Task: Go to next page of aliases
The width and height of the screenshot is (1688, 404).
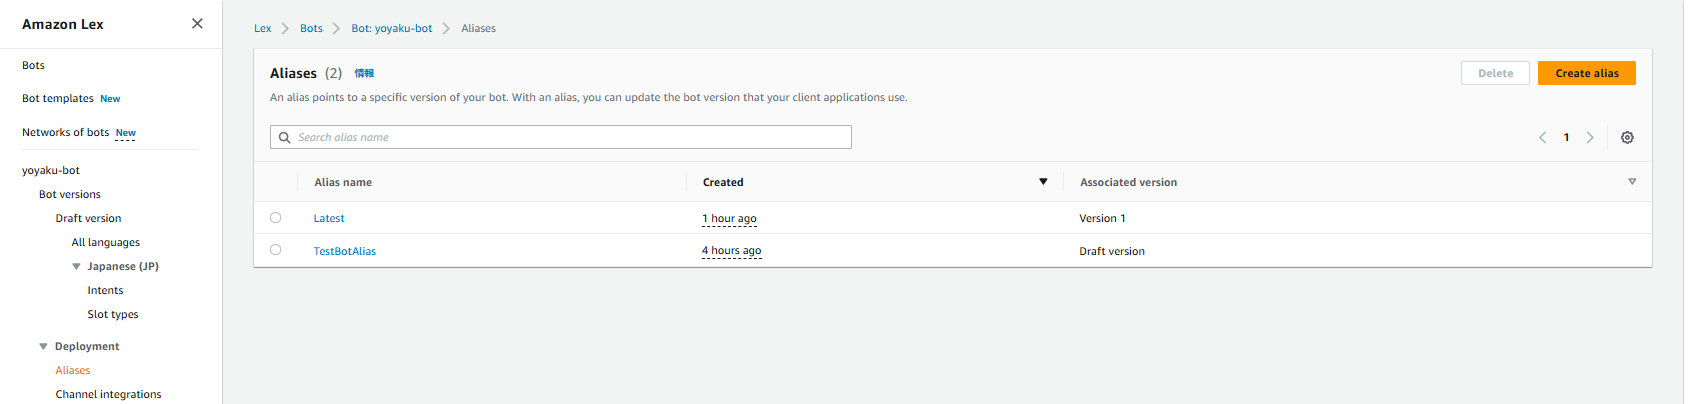Action: (1590, 138)
